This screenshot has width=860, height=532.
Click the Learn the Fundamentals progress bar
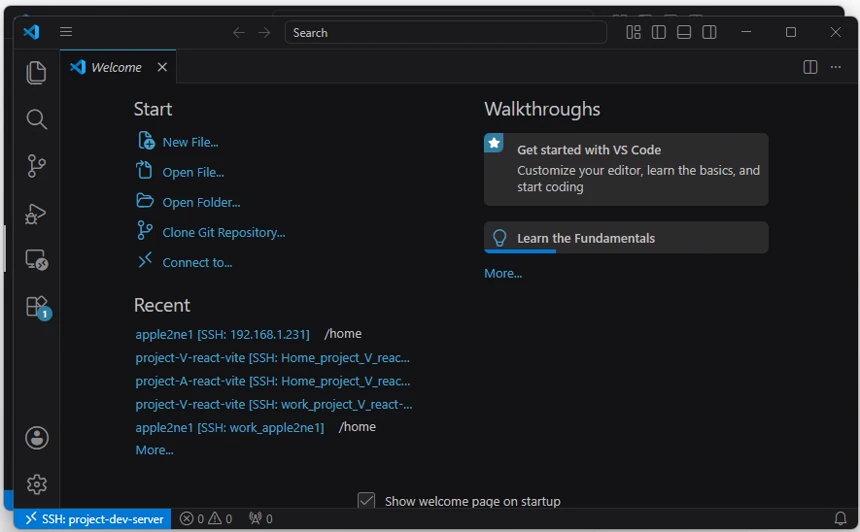(520, 251)
